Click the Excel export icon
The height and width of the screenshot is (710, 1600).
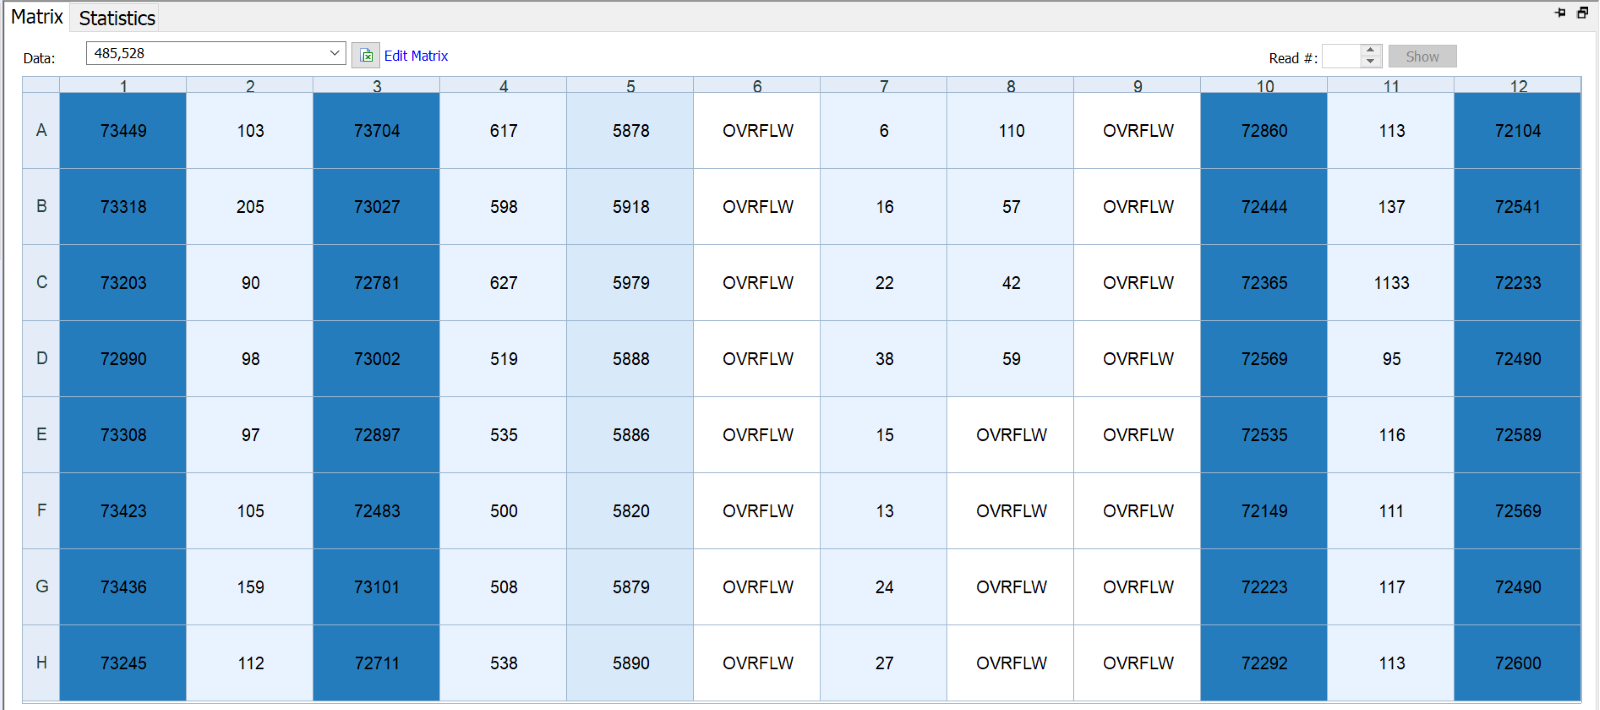coord(366,56)
